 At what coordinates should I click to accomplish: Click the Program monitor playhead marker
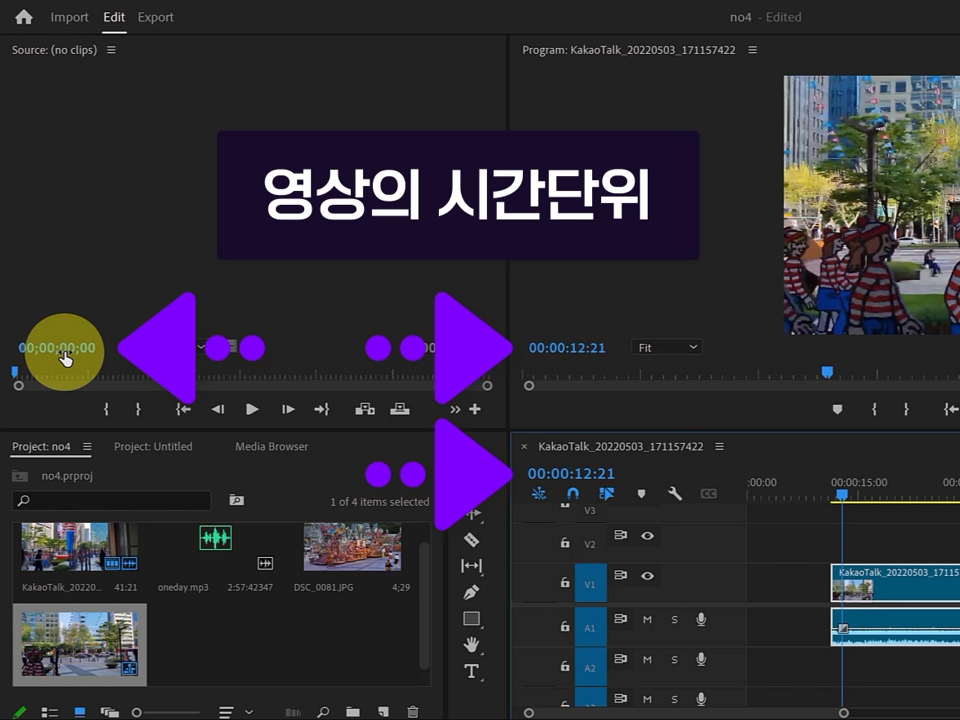coord(827,372)
